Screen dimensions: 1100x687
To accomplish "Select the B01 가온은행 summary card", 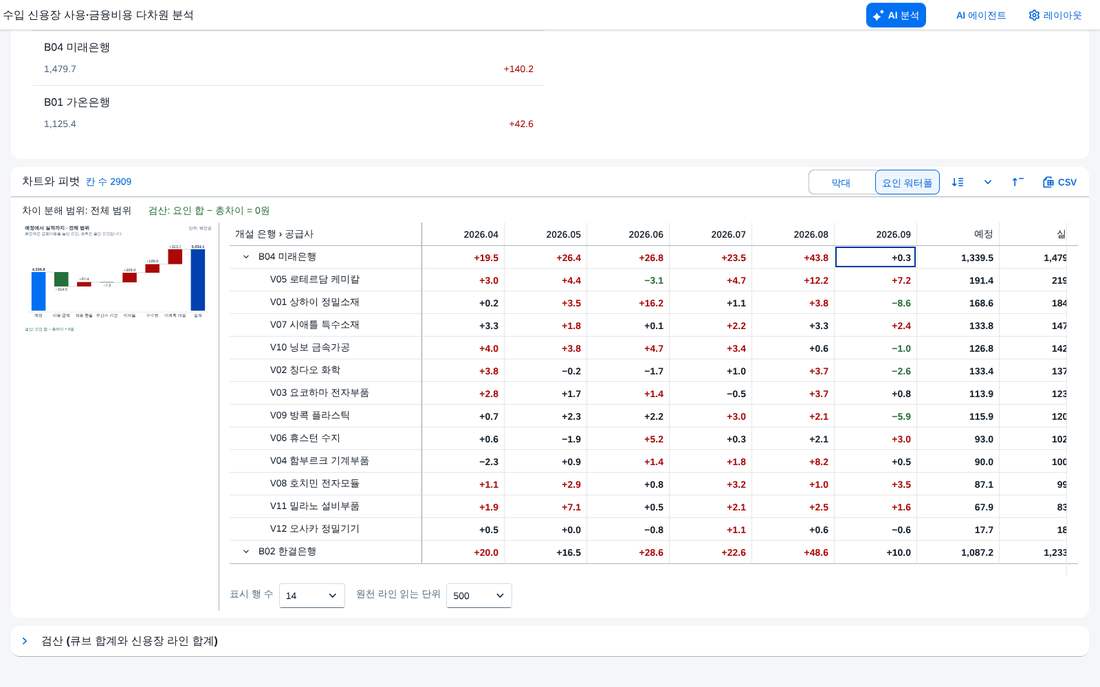I will 288,113.
